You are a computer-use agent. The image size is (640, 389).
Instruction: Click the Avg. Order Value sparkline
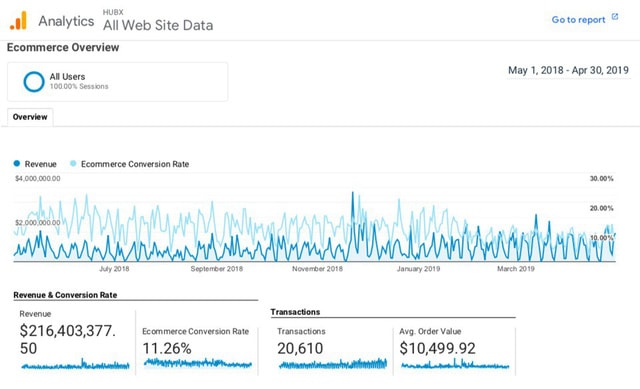(x=455, y=364)
